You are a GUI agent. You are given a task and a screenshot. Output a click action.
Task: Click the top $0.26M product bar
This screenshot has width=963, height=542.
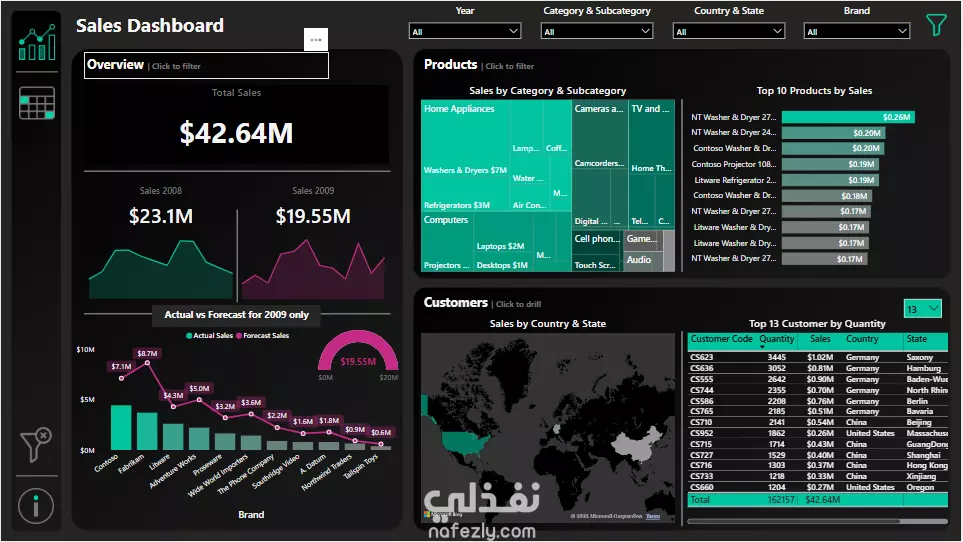[x=848, y=117]
